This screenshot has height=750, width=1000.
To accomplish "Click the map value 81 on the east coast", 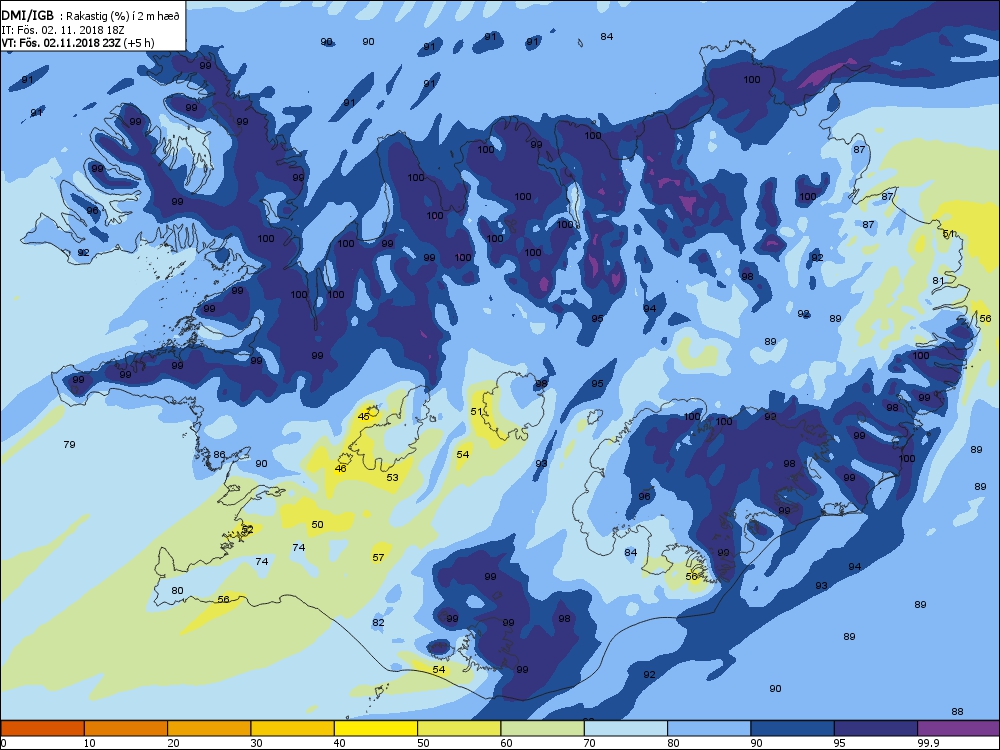I will pos(938,281).
